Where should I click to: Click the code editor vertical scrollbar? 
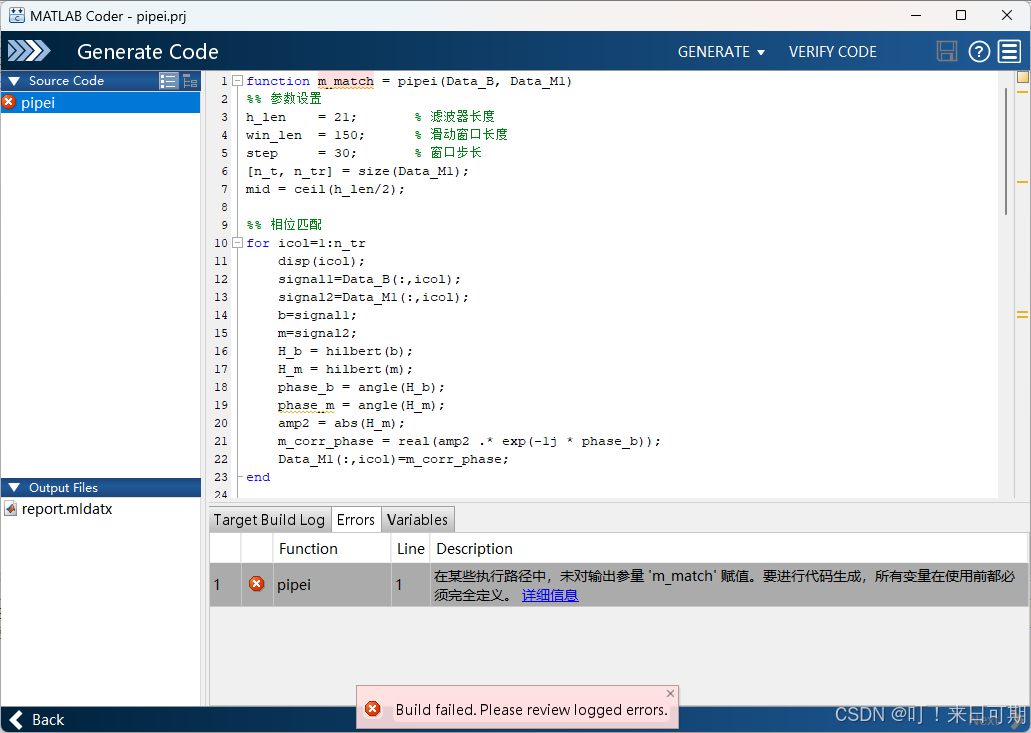pyautogui.click(x=1006, y=151)
